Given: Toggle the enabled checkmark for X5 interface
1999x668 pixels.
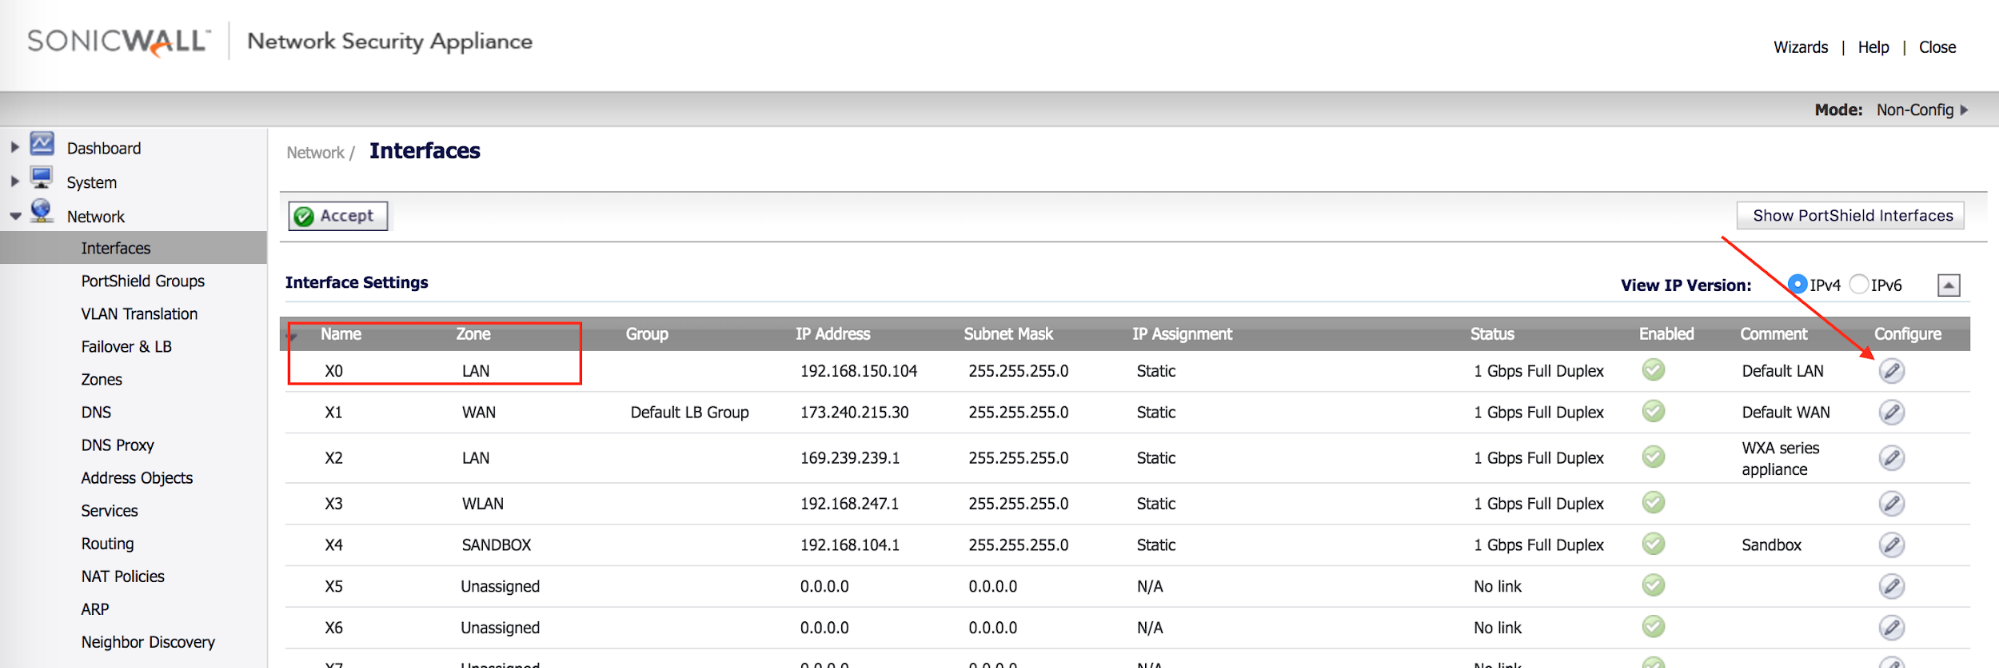Looking at the screenshot, I should click(1653, 585).
